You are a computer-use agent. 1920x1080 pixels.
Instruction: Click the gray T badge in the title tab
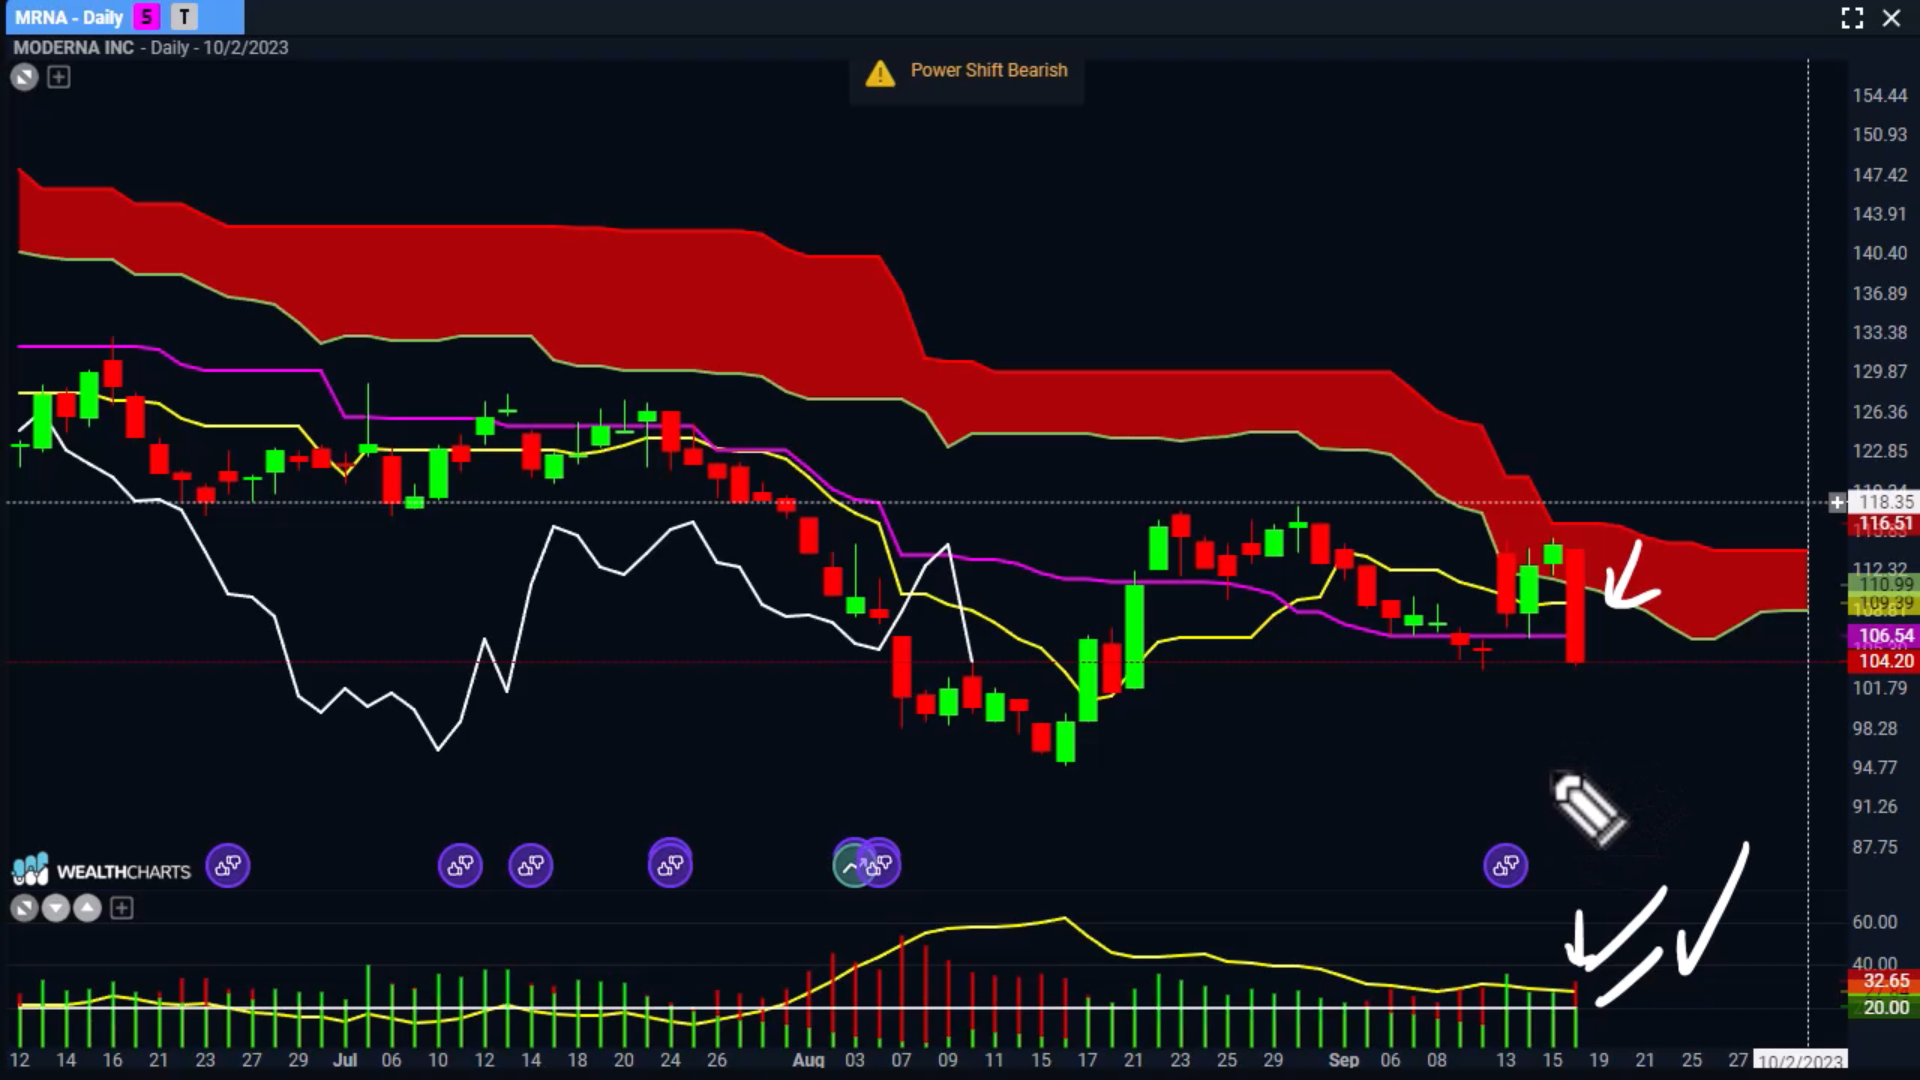tap(184, 17)
